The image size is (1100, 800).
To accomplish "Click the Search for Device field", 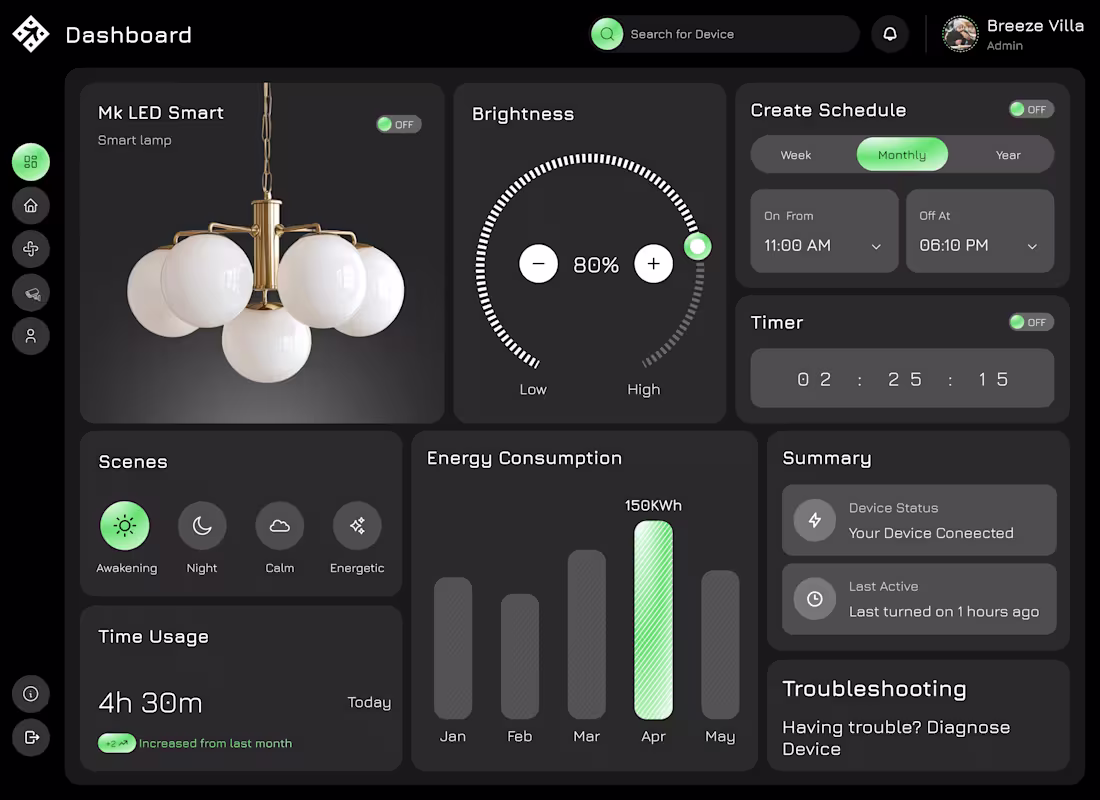I will click(724, 34).
